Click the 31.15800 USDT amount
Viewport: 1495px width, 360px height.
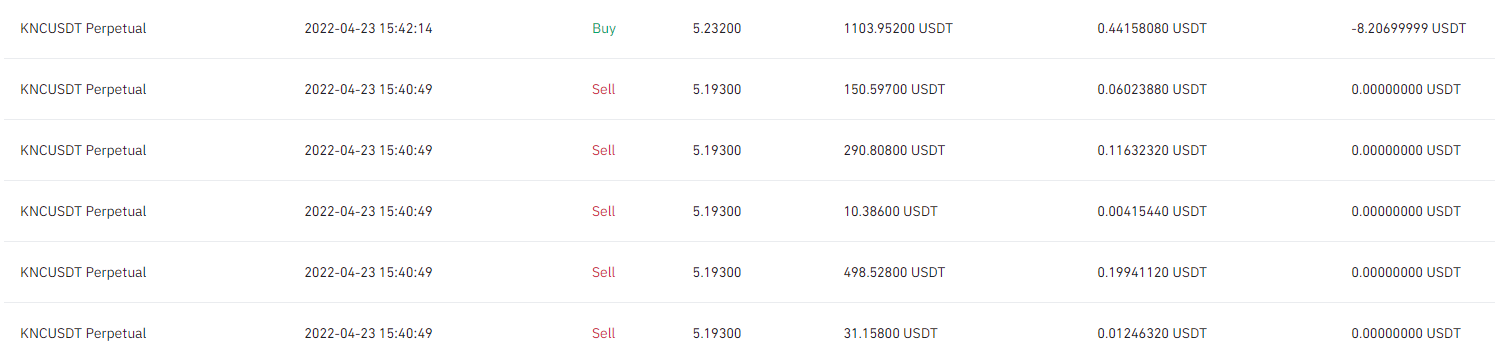[x=891, y=333]
